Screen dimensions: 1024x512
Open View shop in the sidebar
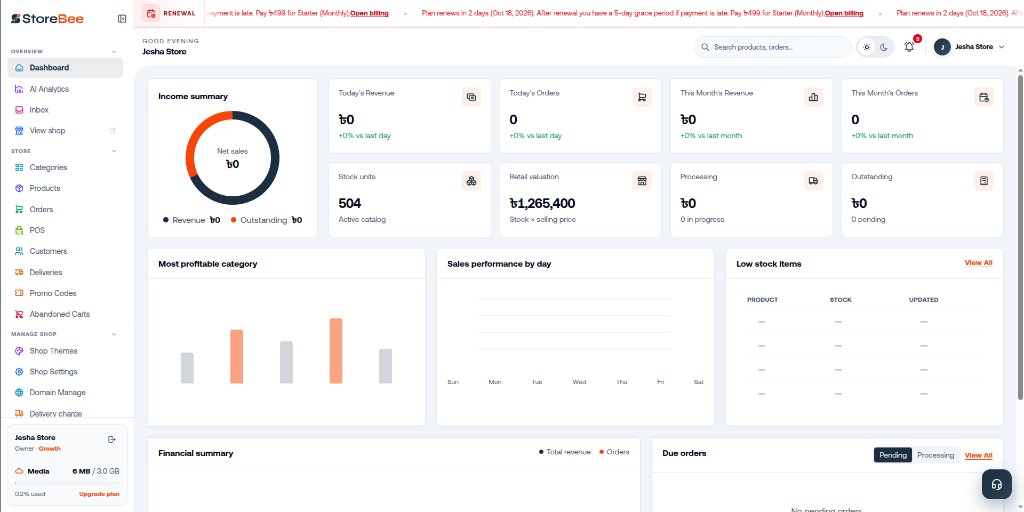click(65, 131)
